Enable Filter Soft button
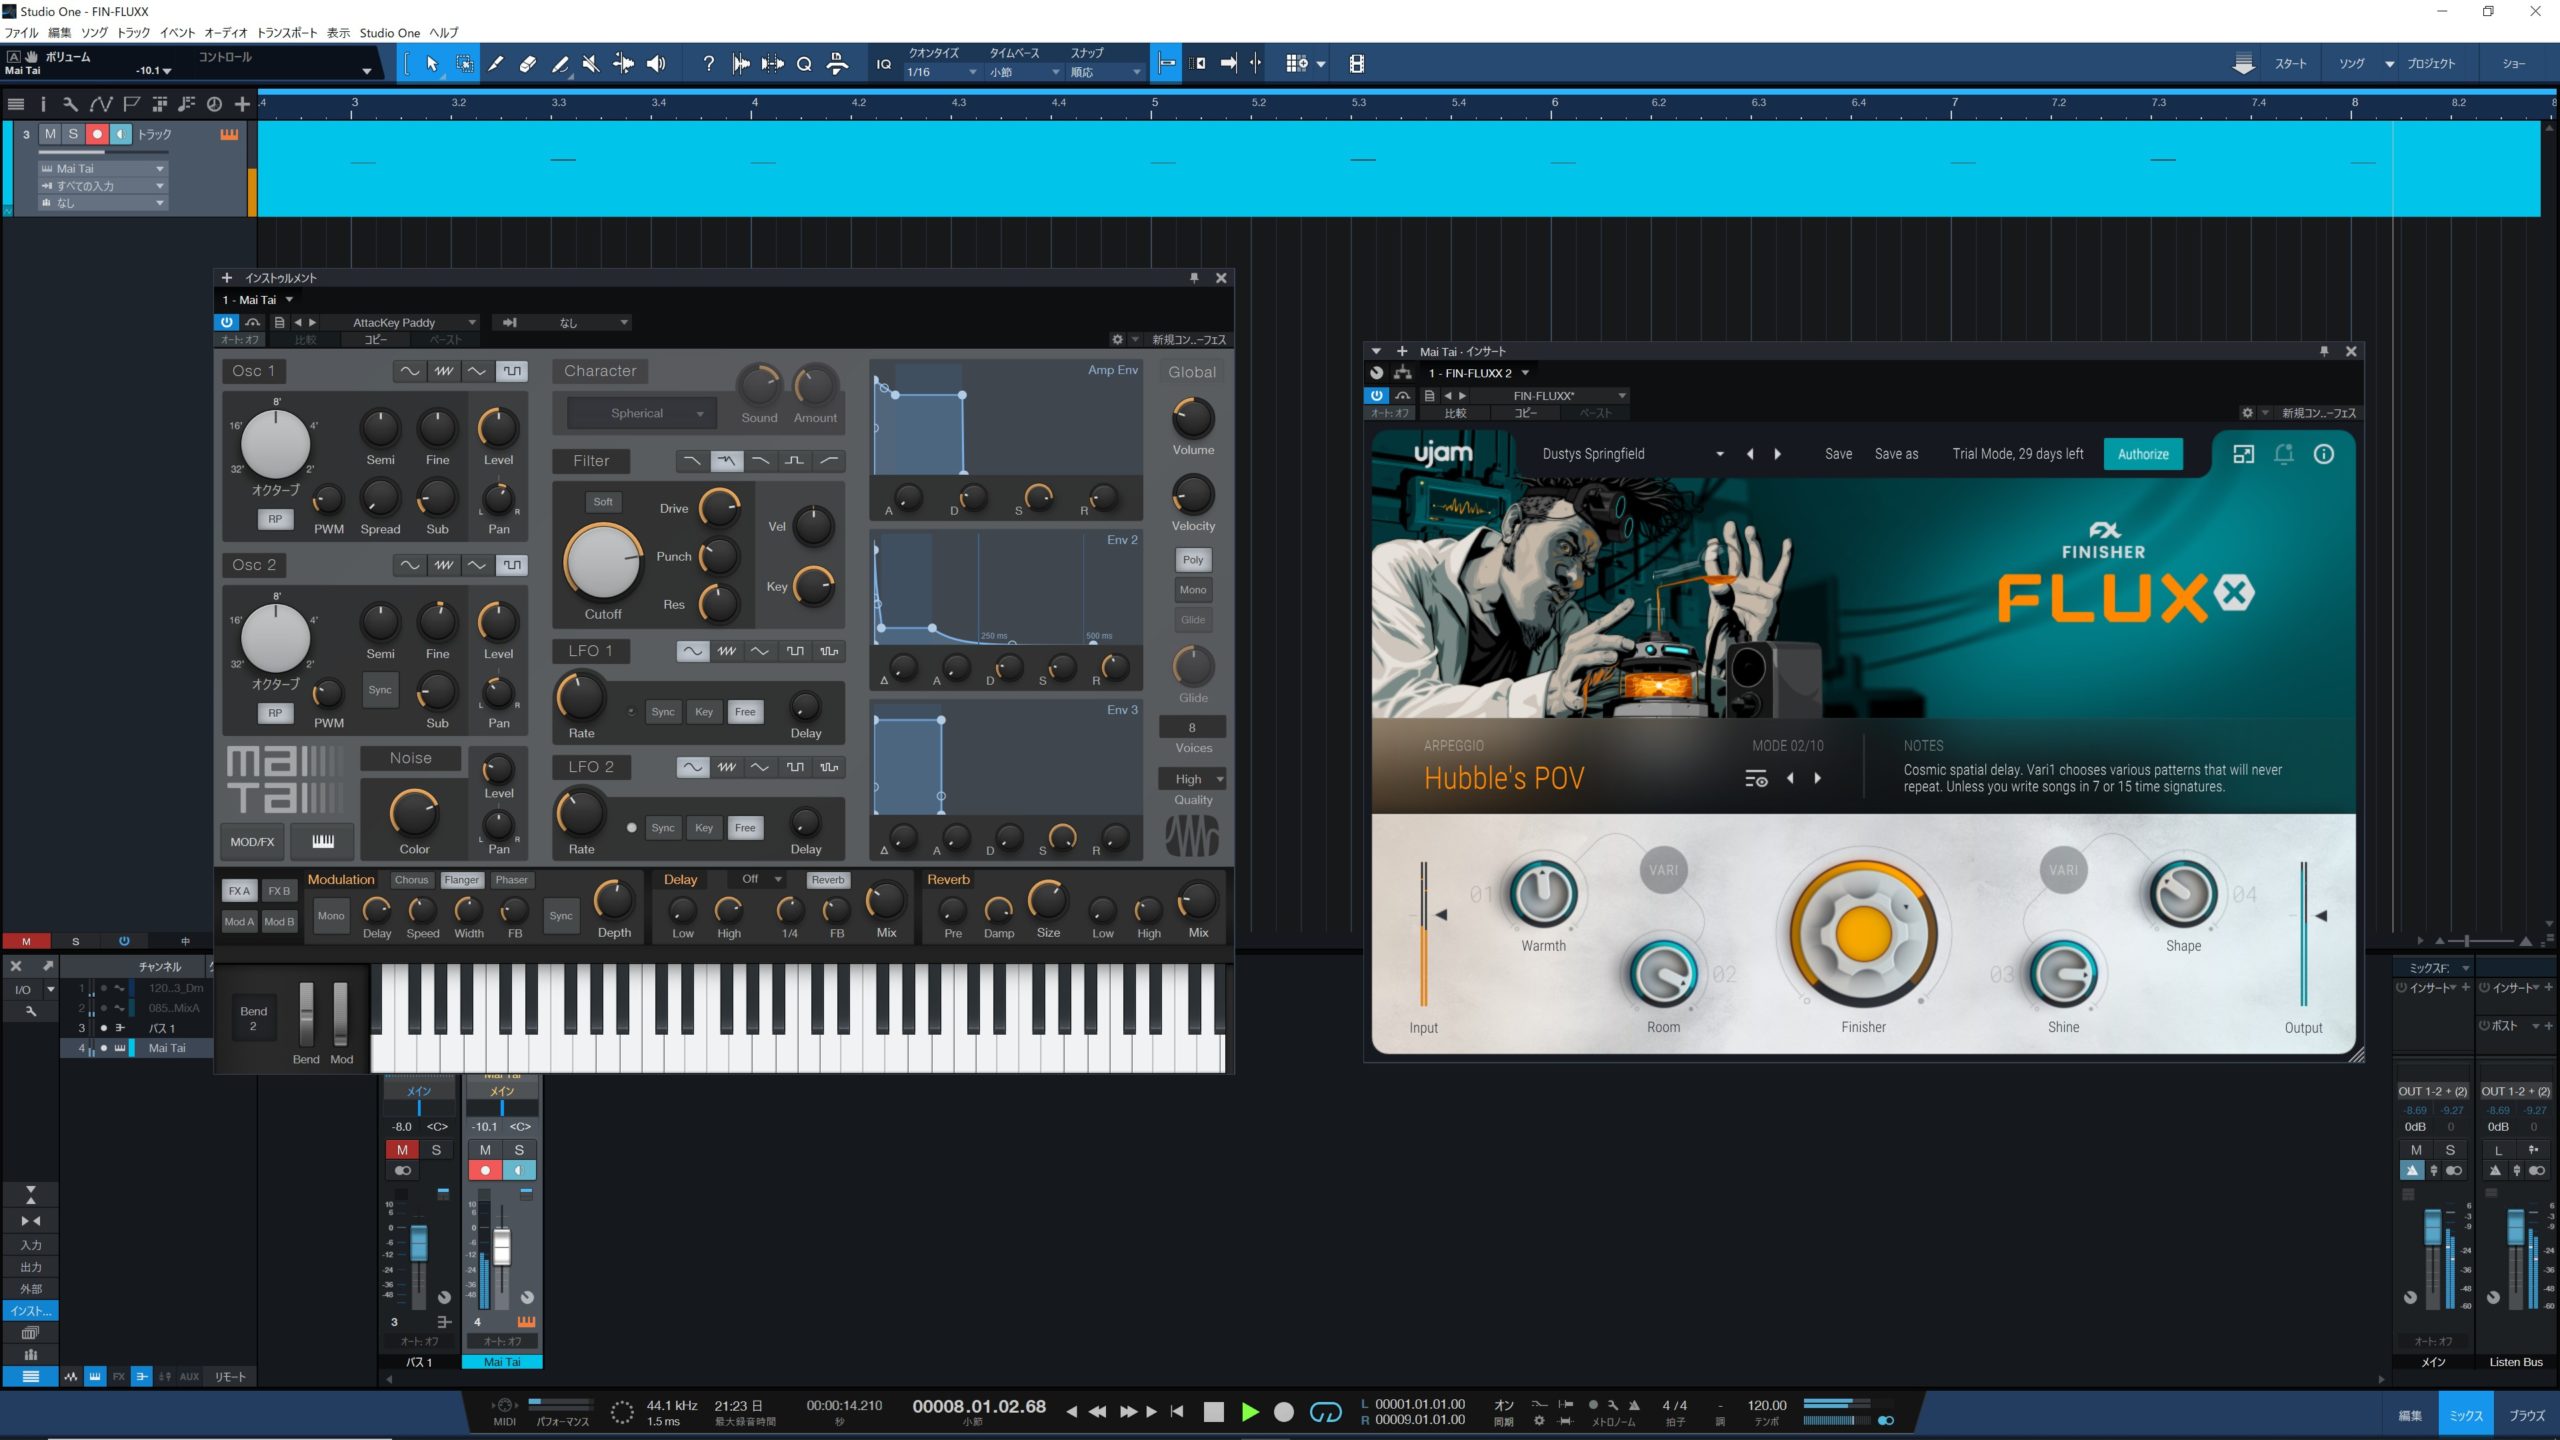Image resolution: width=2560 pixels, height=1440 pixels. coord(603,502)
